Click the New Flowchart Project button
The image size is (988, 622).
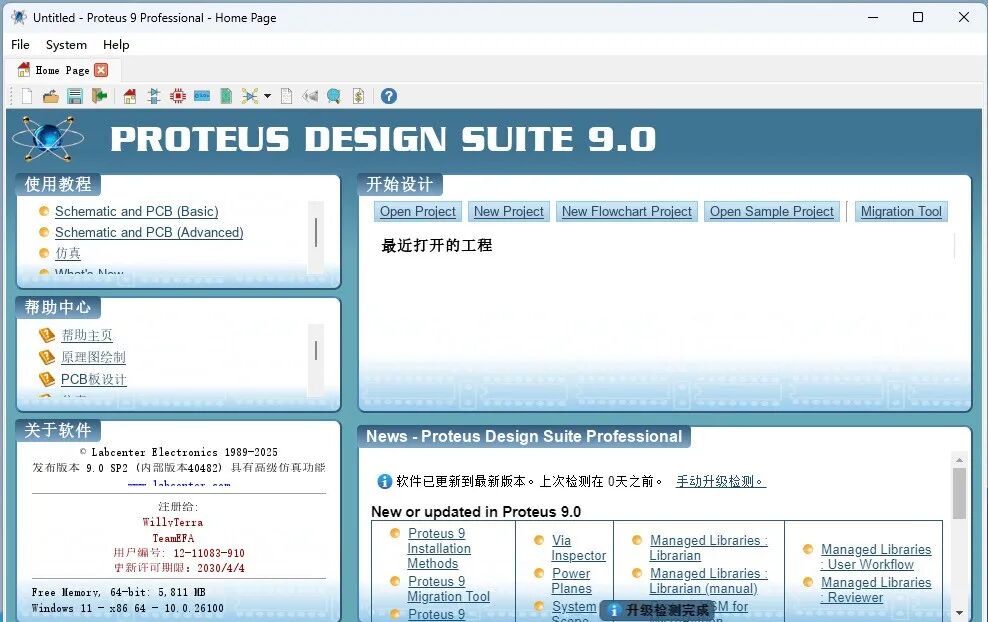pyautogui.click(x=626, y=212)
